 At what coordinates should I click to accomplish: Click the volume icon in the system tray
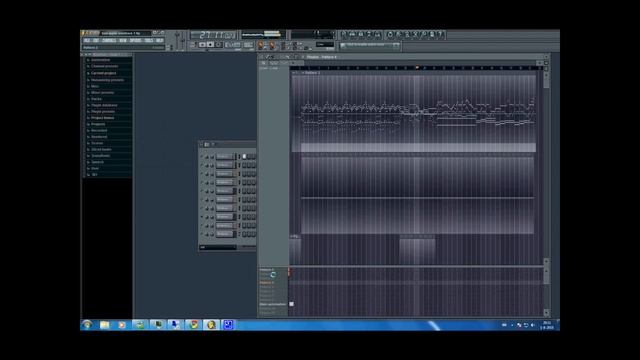click(x=533, y=325)
